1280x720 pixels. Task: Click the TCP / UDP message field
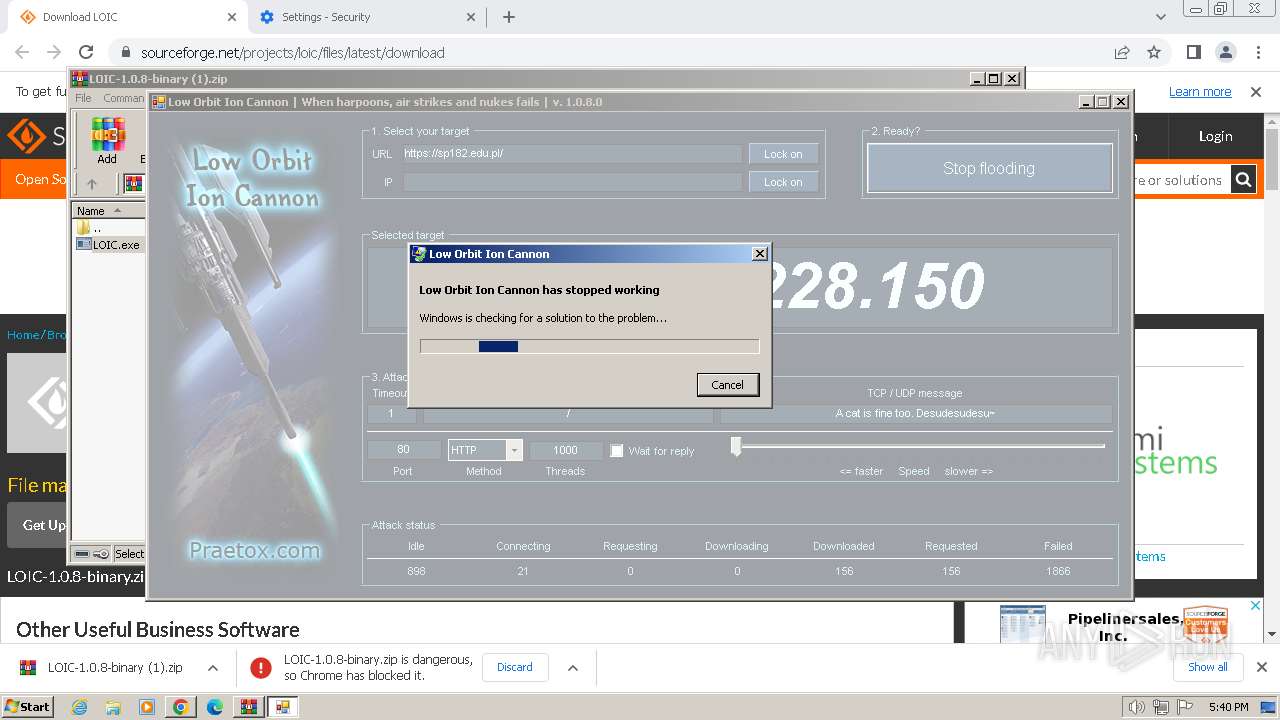click(x=915, y=413)
